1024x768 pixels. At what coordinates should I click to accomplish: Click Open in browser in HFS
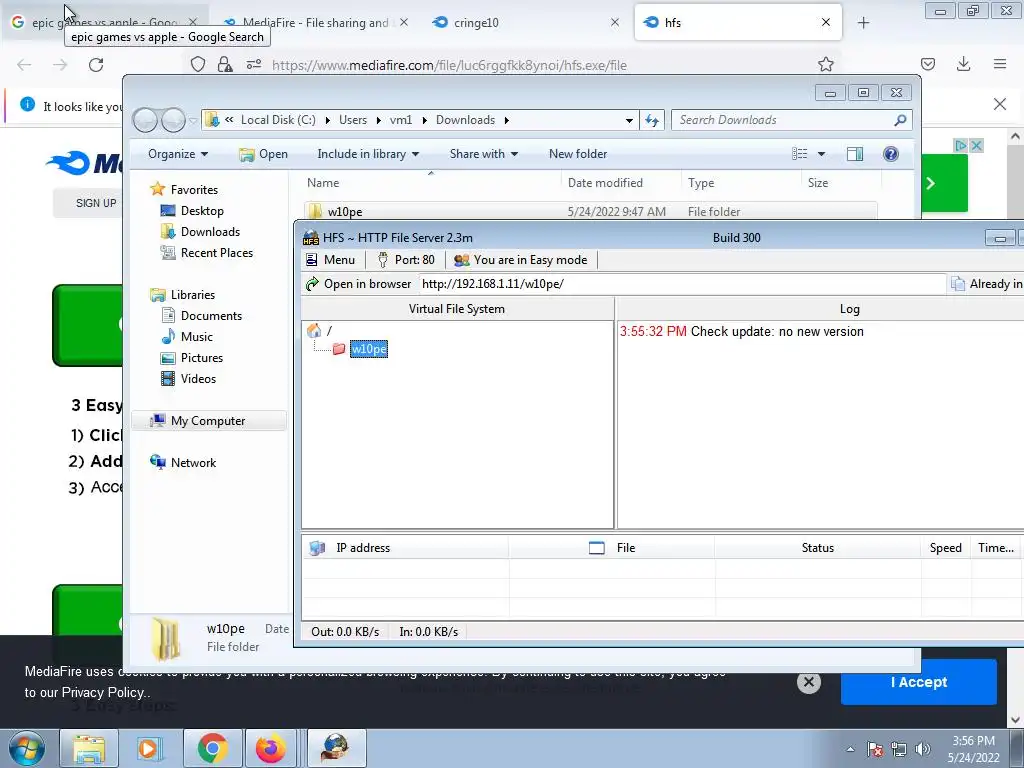coord(359,284)
